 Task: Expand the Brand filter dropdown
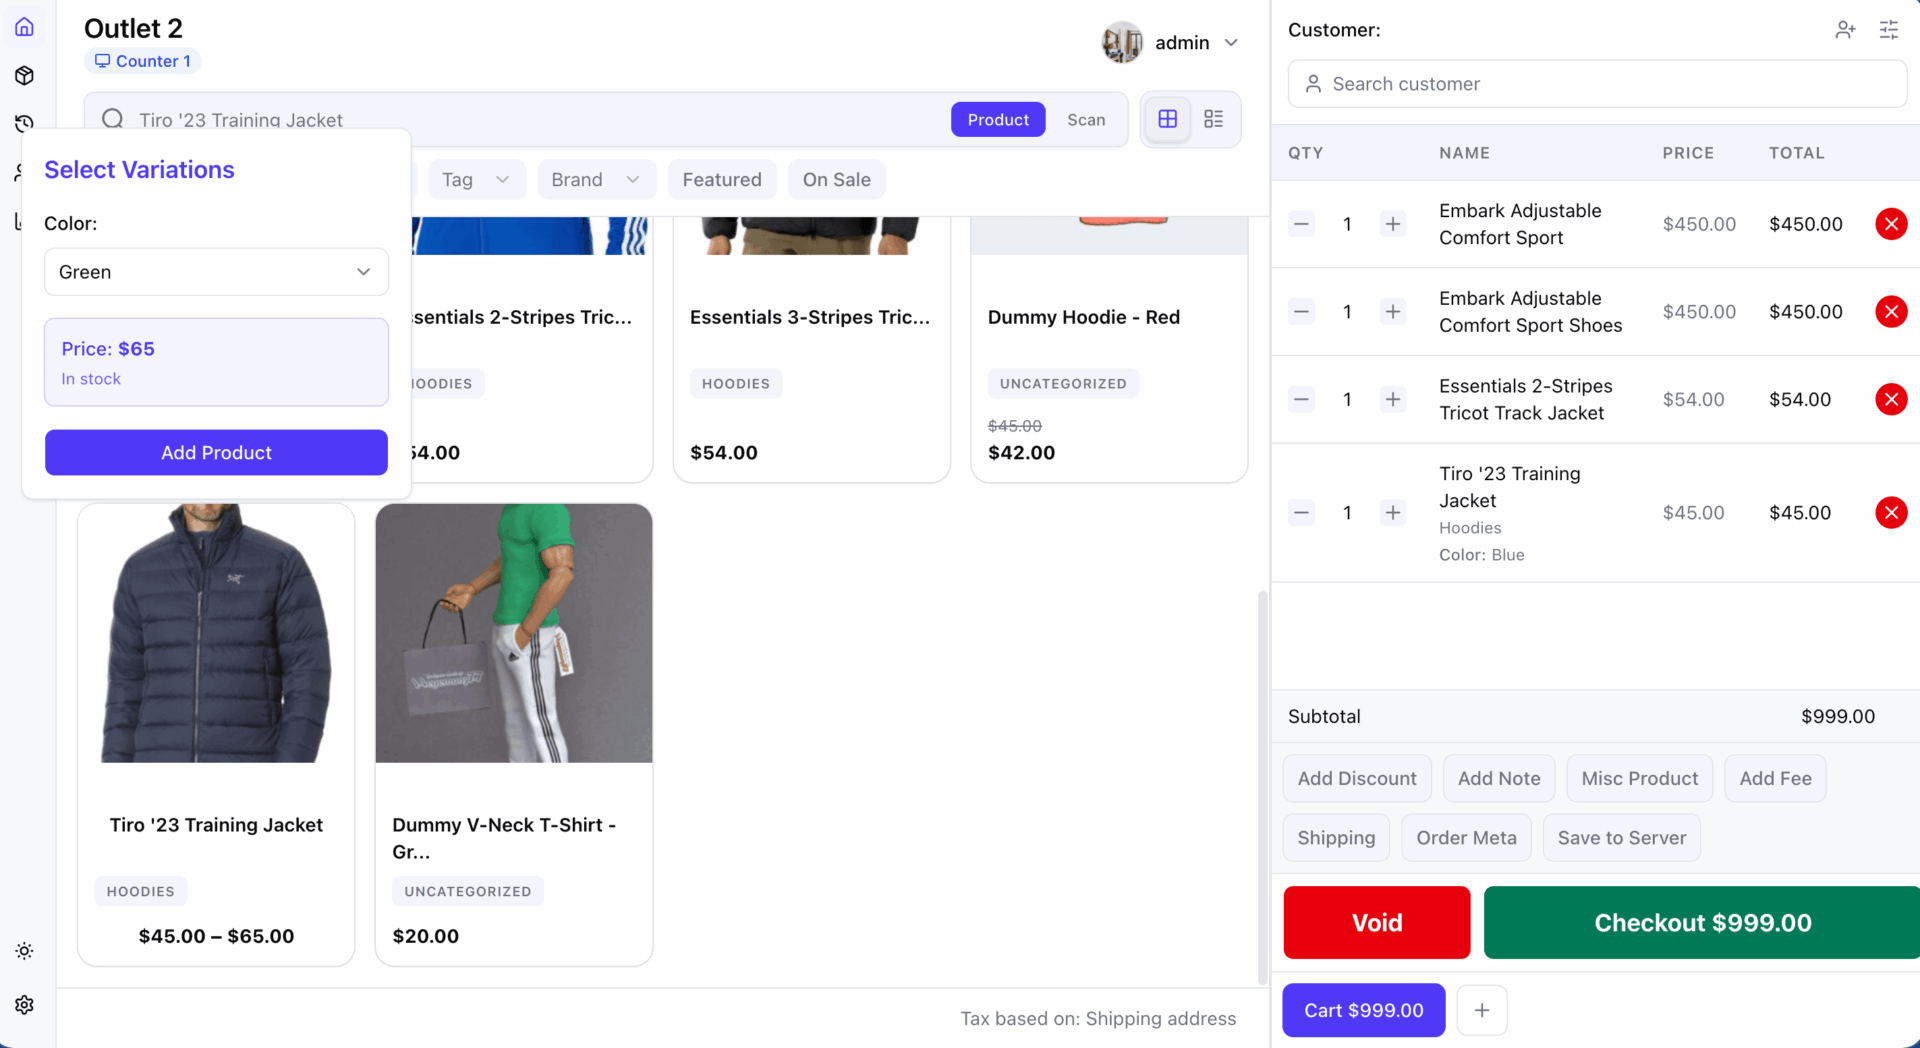pos(596,180)
